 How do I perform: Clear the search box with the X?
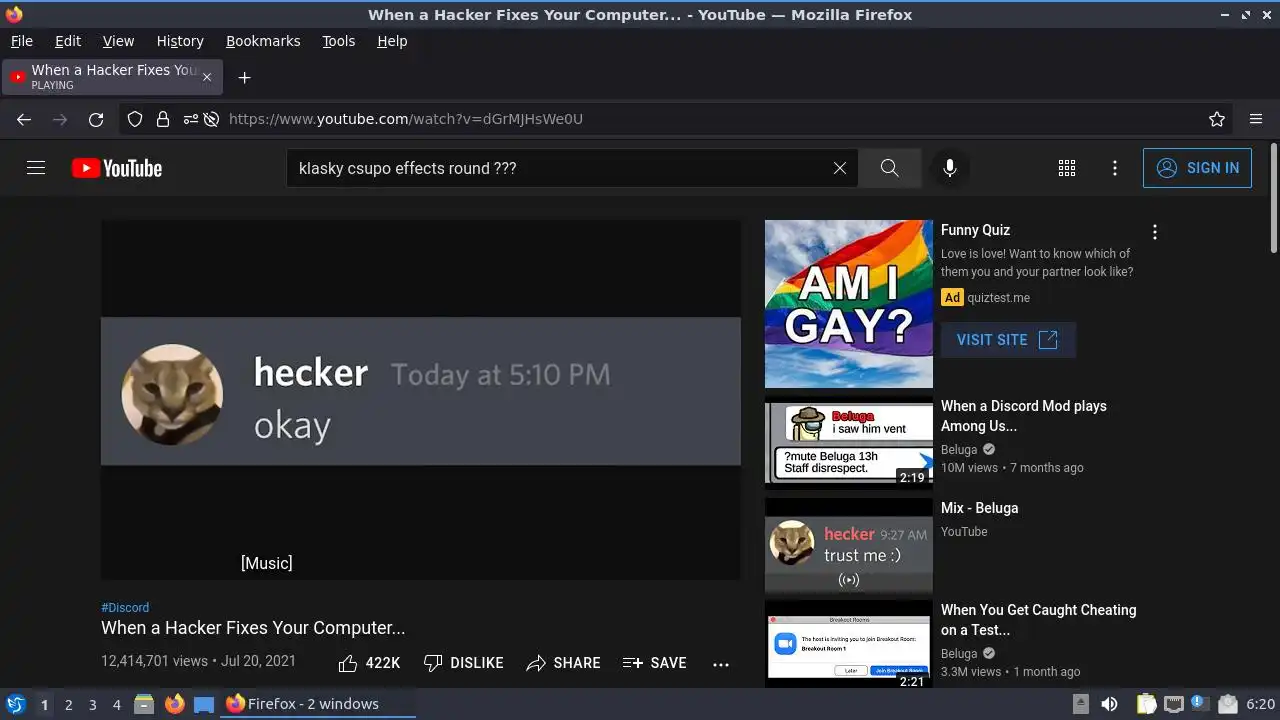pos(840,168)
